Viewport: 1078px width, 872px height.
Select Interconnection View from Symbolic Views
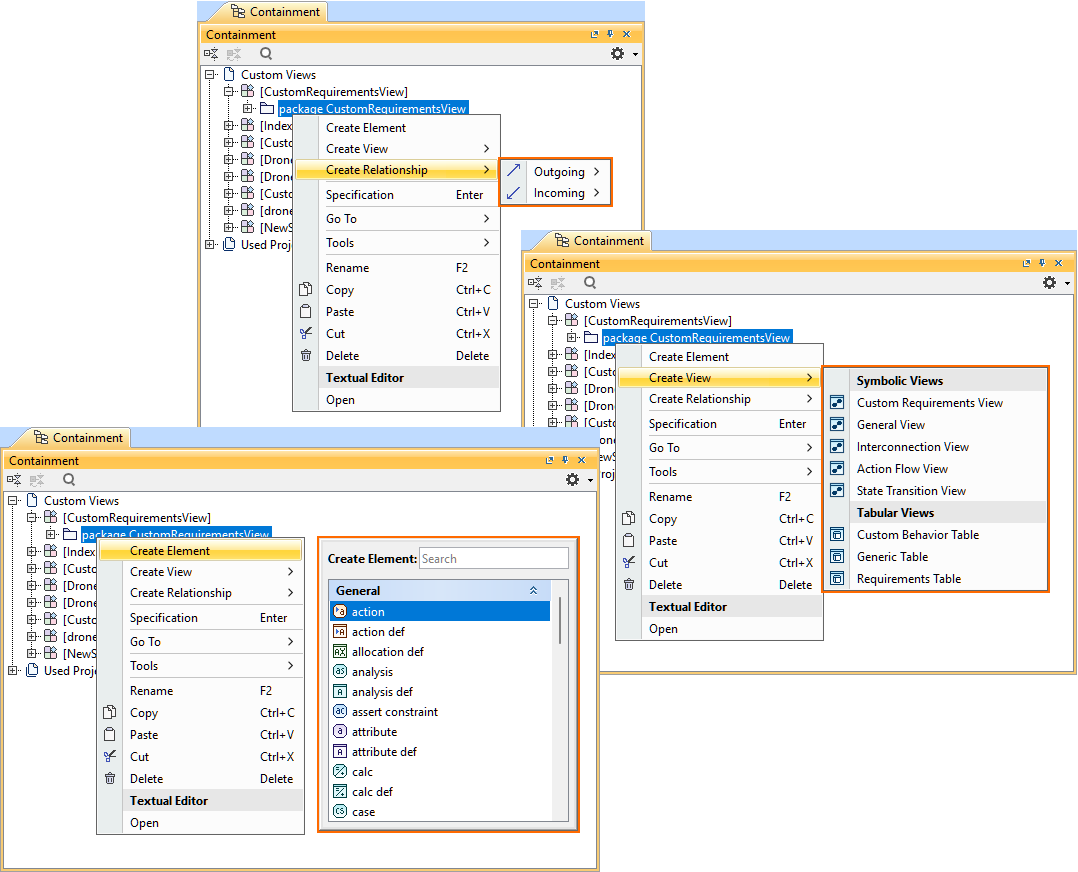pyautogui.click(x=912, y=447)
